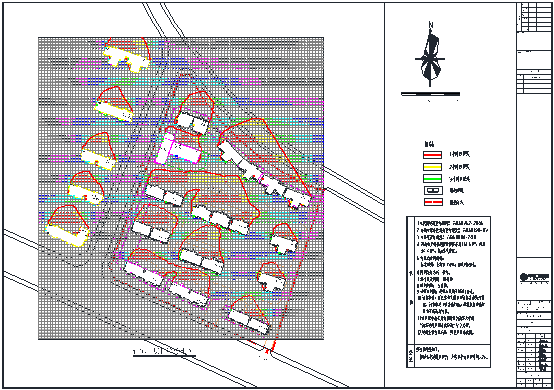Click the building outline legend symbol
Image resolution: width=554 pixels, height=390 pixels.
pos(432,190)
